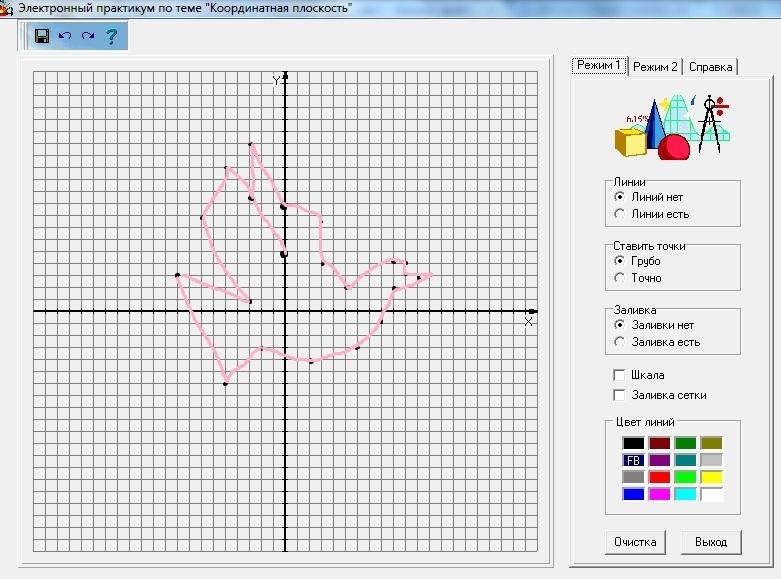Click the Redo arrow icon
Screen dimensions: 781x579
tap(88, 36)
